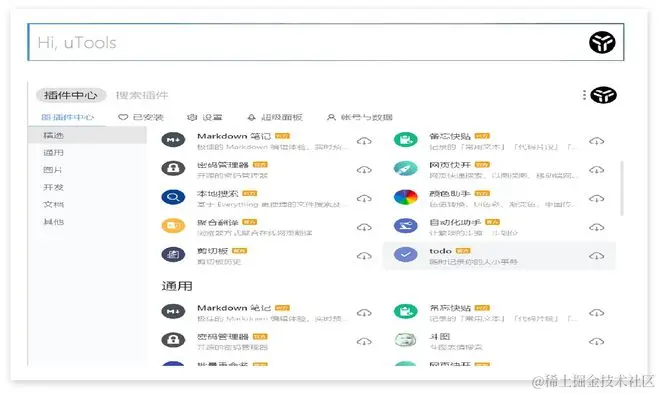
Task: Download the 本地搜索 plugin via cloud icon
Action: [x=364, y=198]
